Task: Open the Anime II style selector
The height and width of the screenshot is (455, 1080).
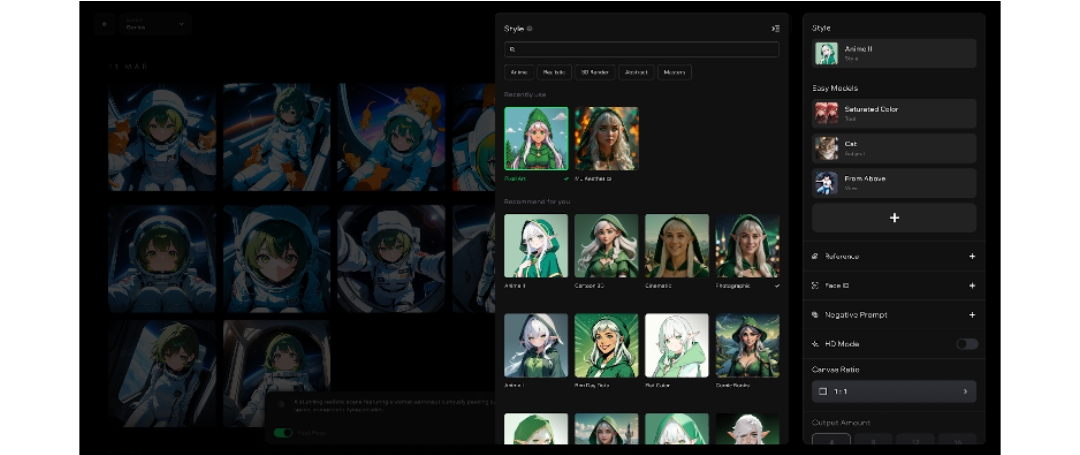Action: tap(894, 53)
